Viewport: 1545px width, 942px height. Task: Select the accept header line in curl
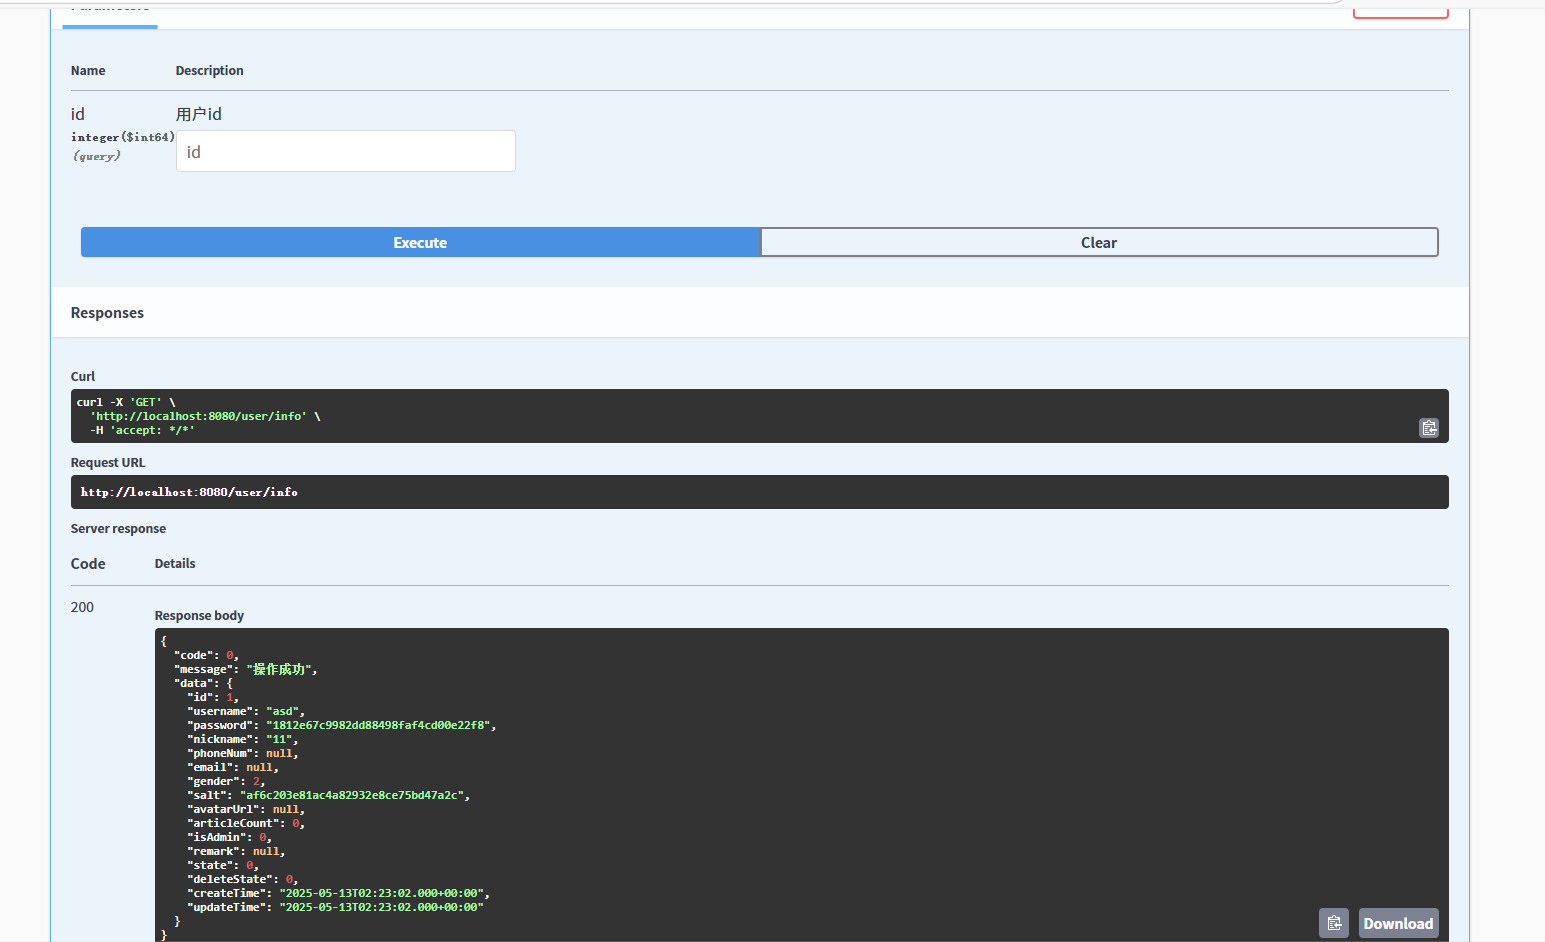pos(142,430)
